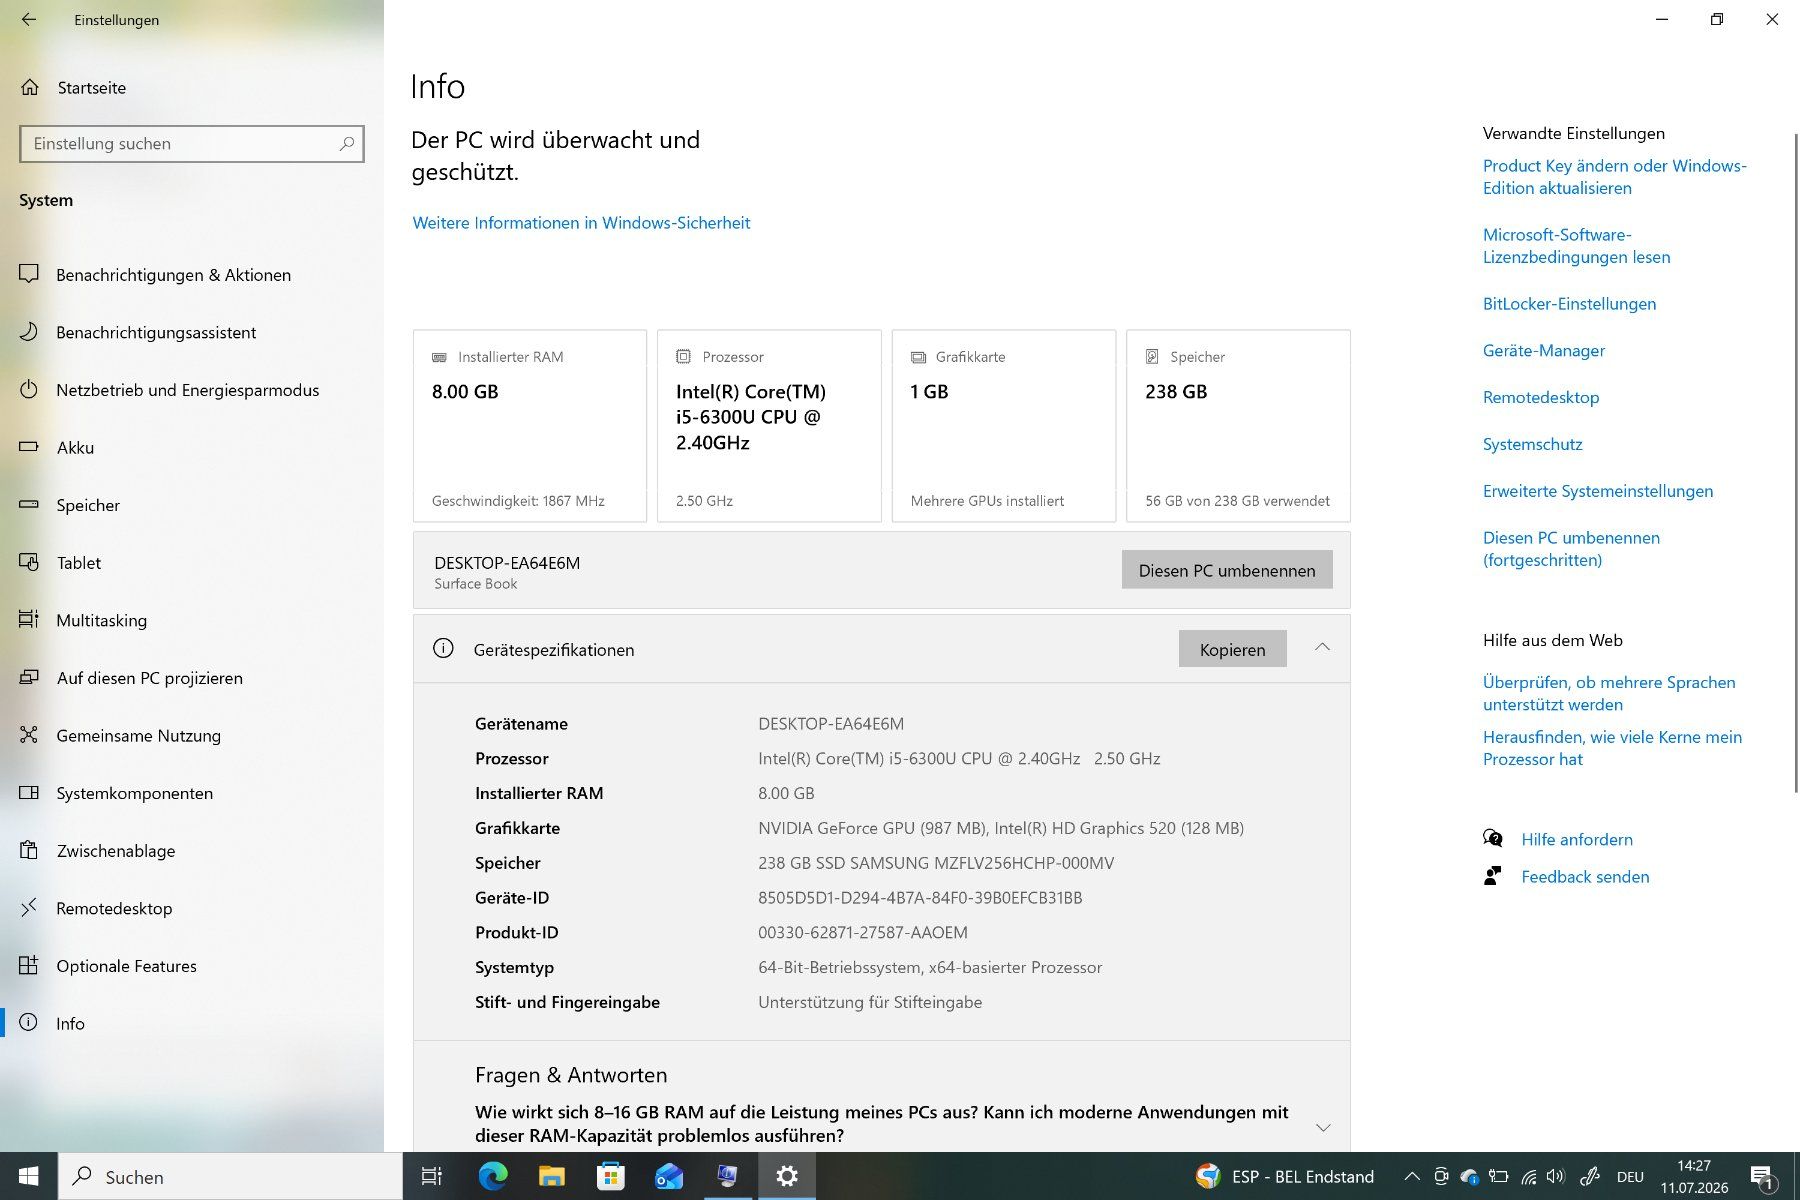Click the Wi-Fi network tray icon
The image size is (1800, 1200).
click(x=1528, y=1176)
